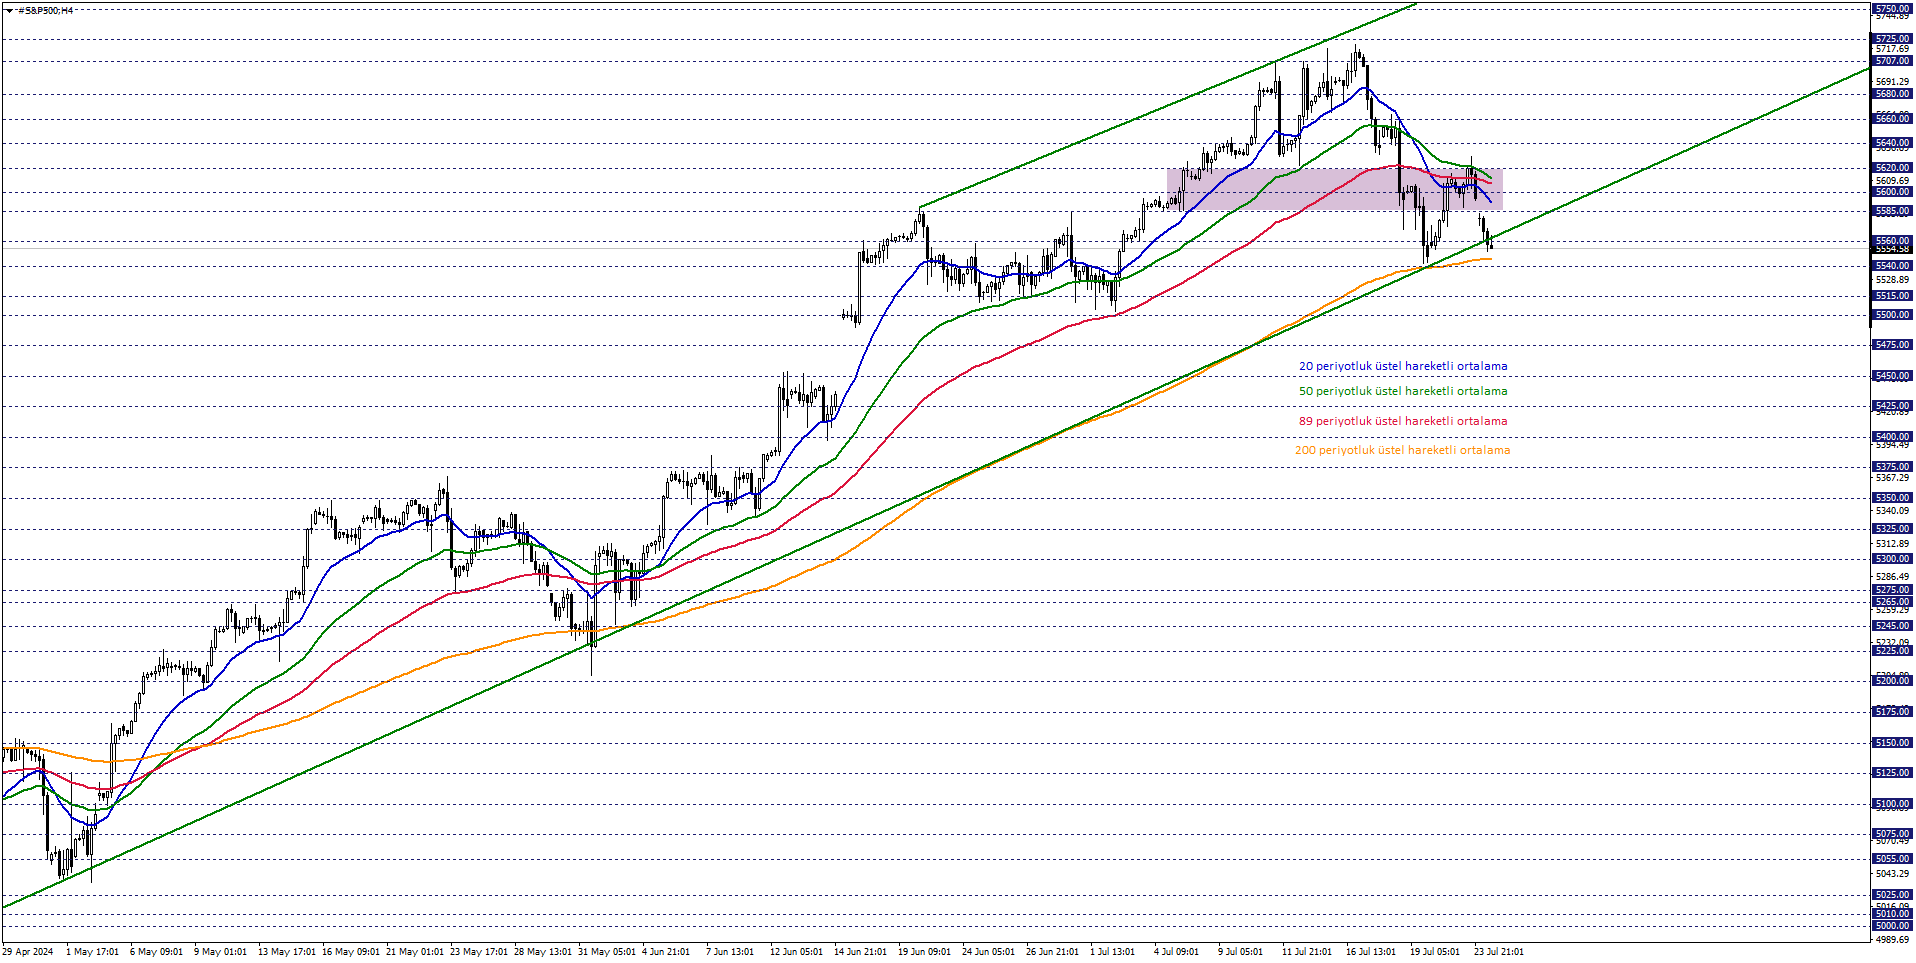Click the 5707.00 price level tag
1916x963 pixels.
point(1891,61)
